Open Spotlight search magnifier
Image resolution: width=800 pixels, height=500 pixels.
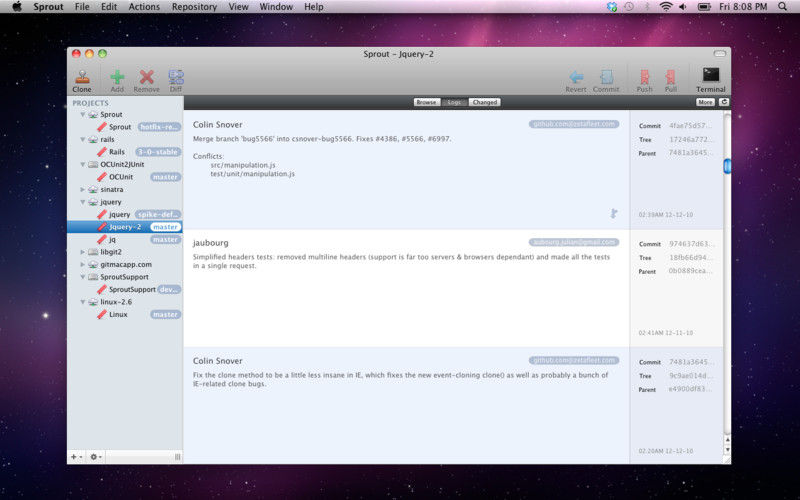[782, 7]
